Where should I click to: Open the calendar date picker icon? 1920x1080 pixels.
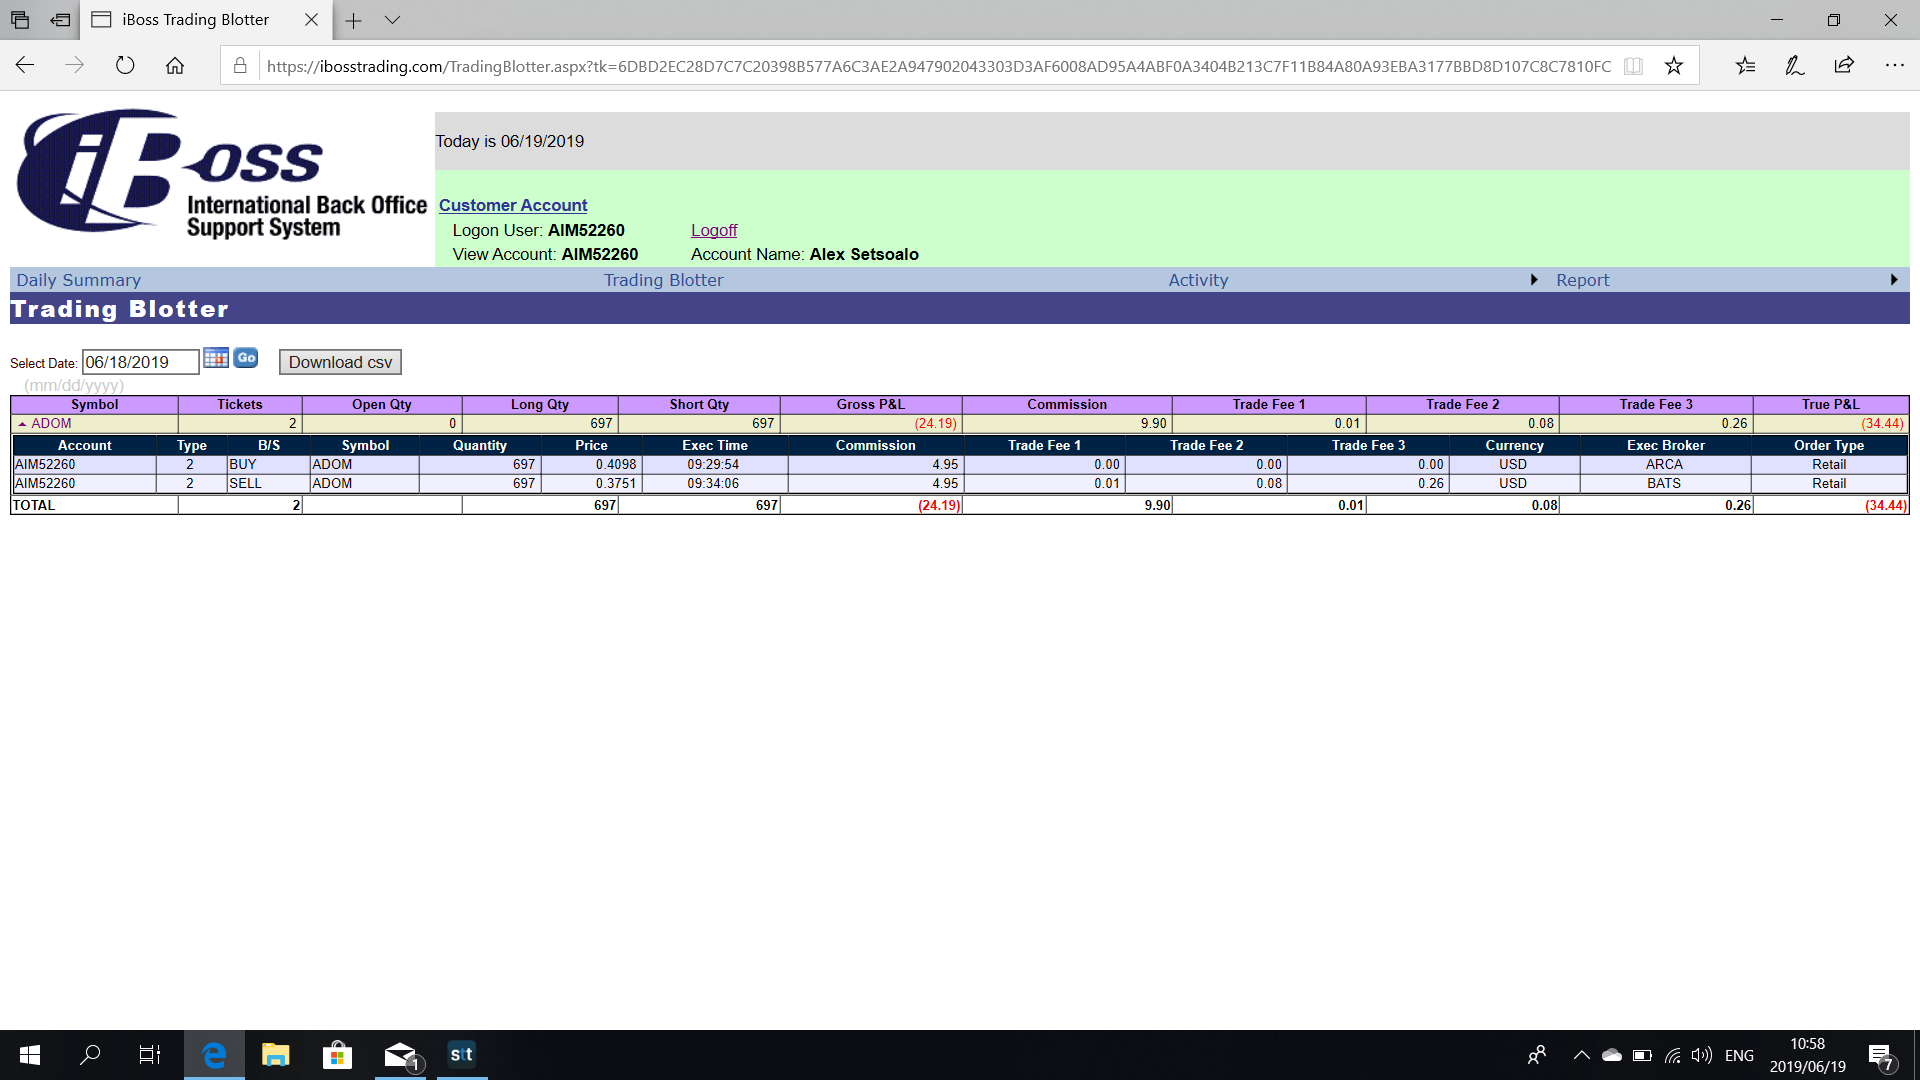(x=215, y=358)
